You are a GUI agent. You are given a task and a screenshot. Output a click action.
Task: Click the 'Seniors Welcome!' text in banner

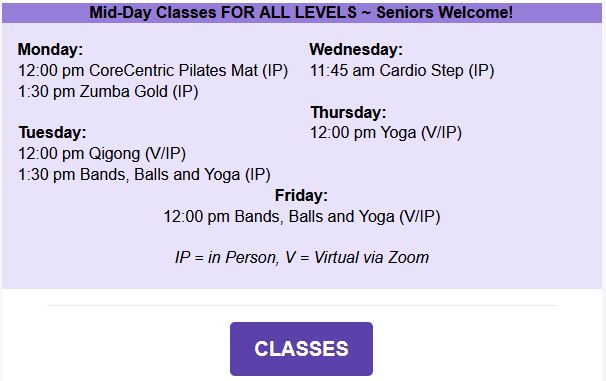click(x=444, y=12)
